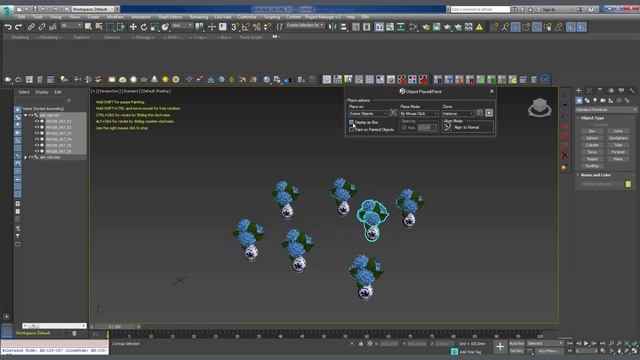Click the Mirror tool icon
The image size is (640, 360).
point(333,27)
